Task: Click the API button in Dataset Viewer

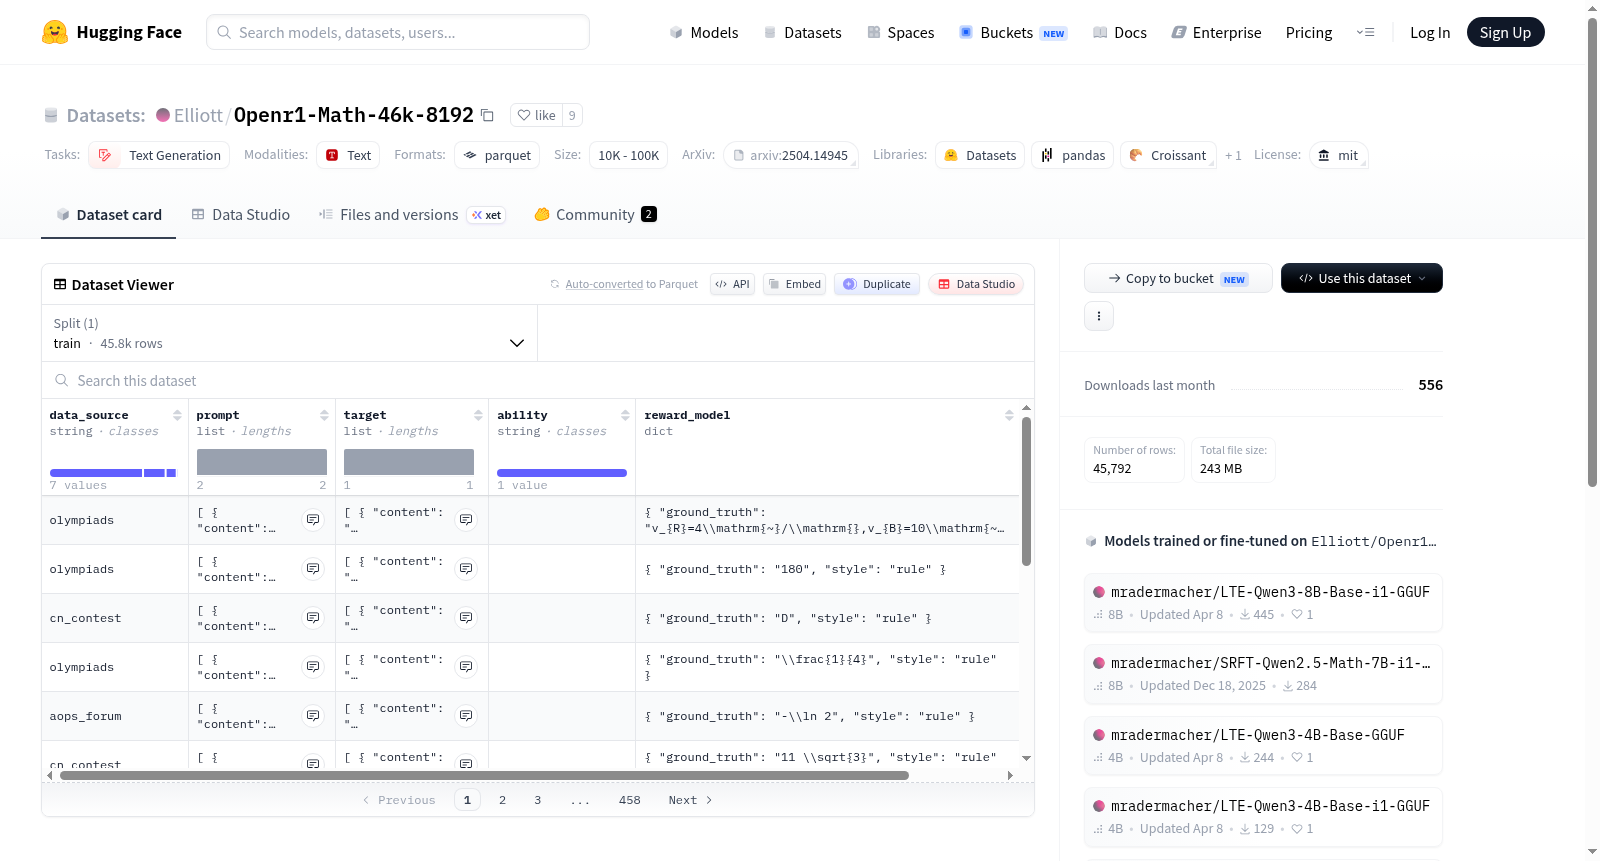Action: 732,284
